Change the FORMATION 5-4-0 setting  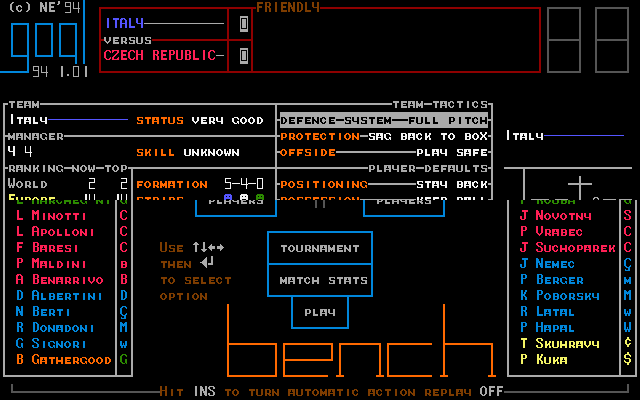click(x=200, y=184)
